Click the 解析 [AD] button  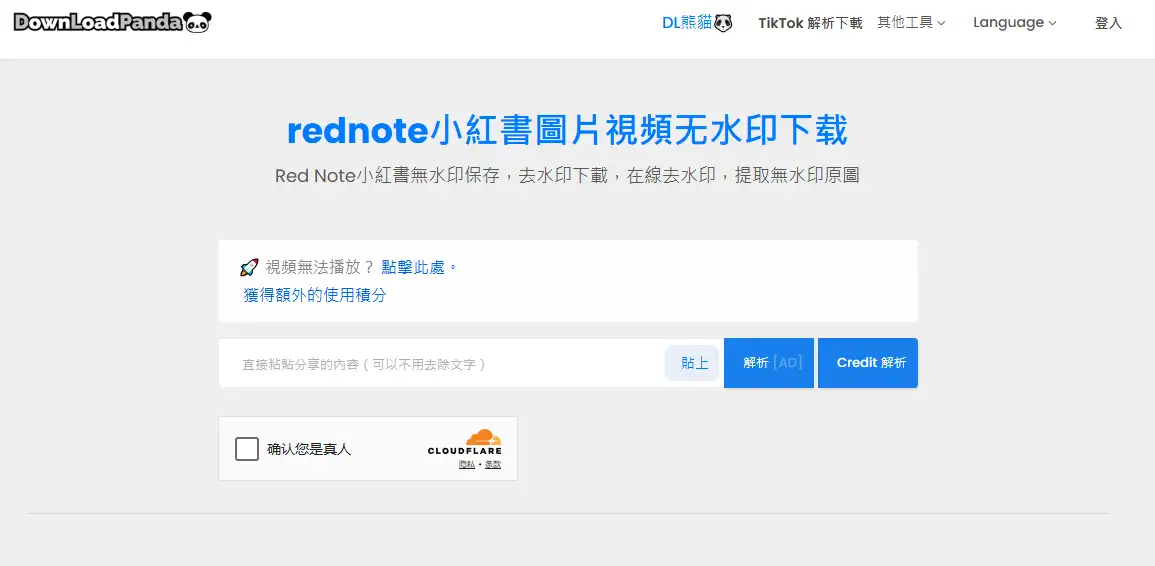[x=769, y=363]
